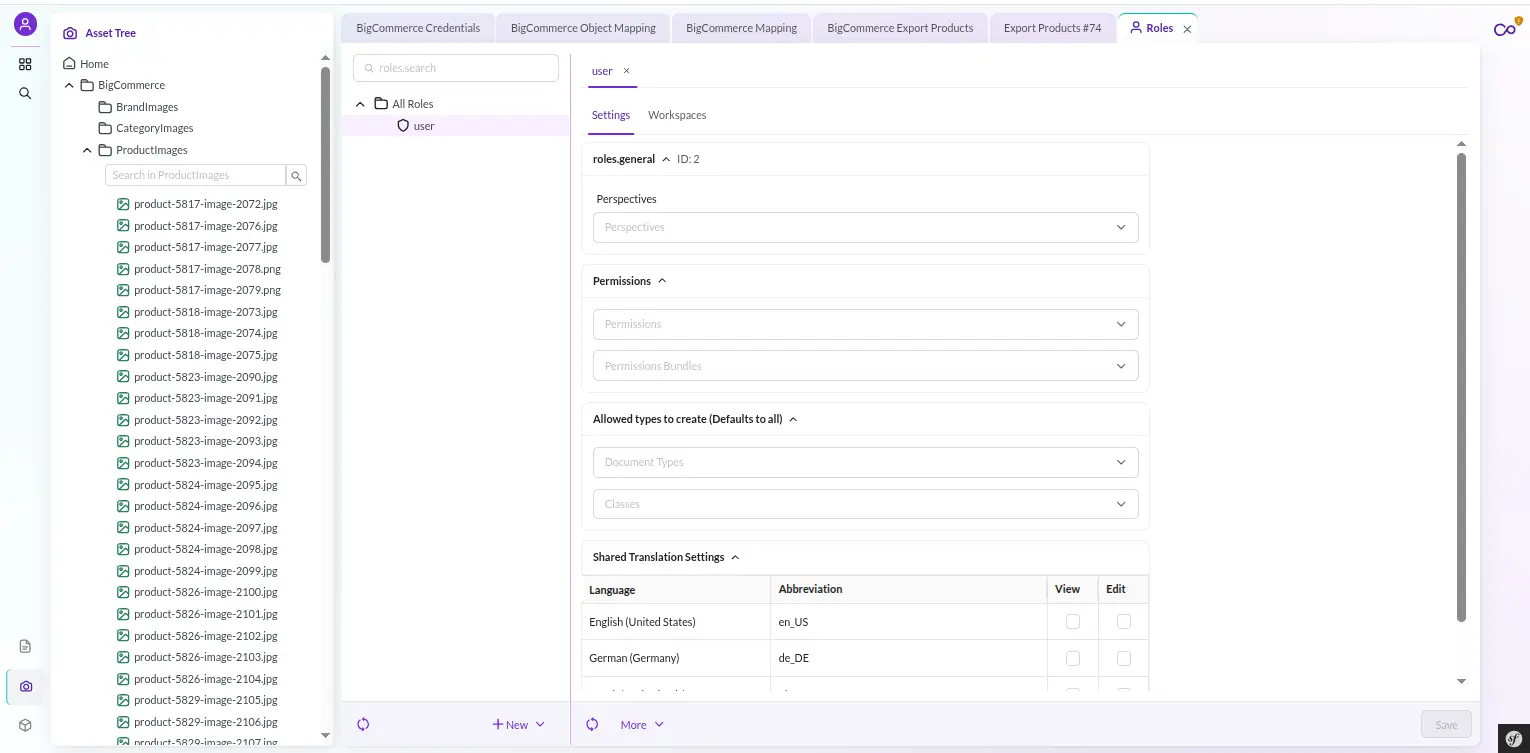The width and height of the screenshot is (1530, 753).
Task: Click the ProductImages search magnifier button
Action: coord(296,175)
